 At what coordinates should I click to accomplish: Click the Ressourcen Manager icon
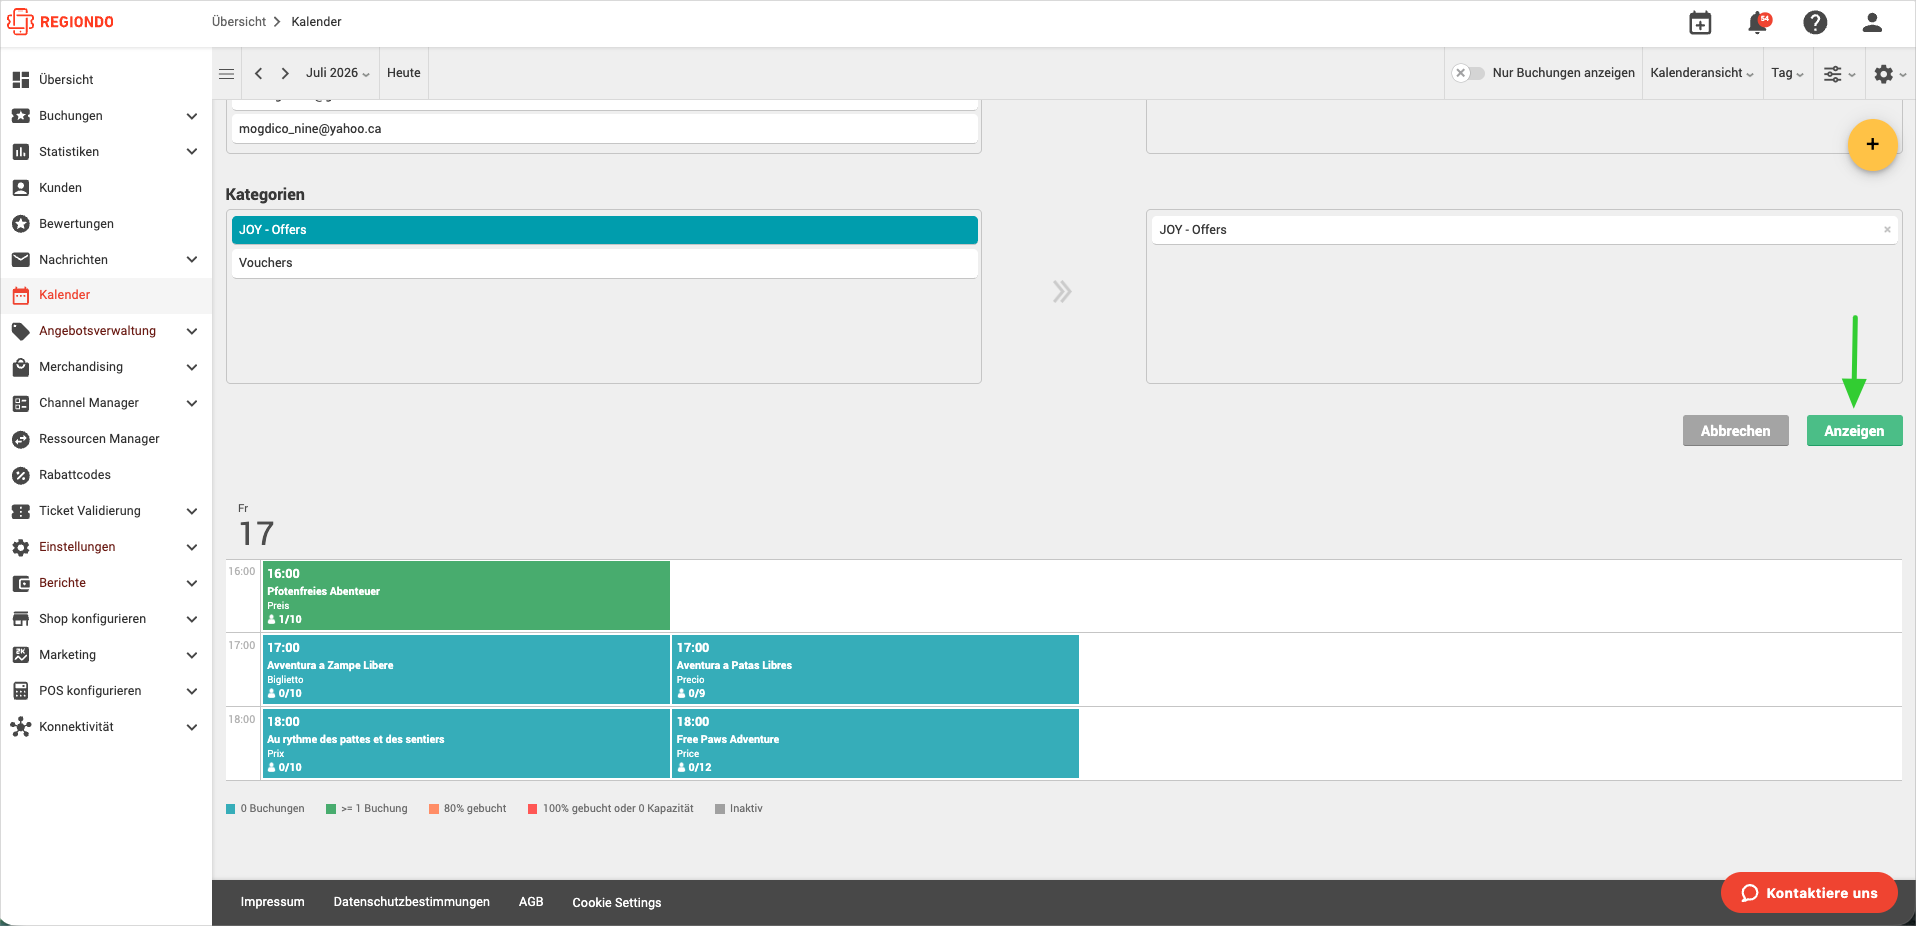[x=21, y=439]
